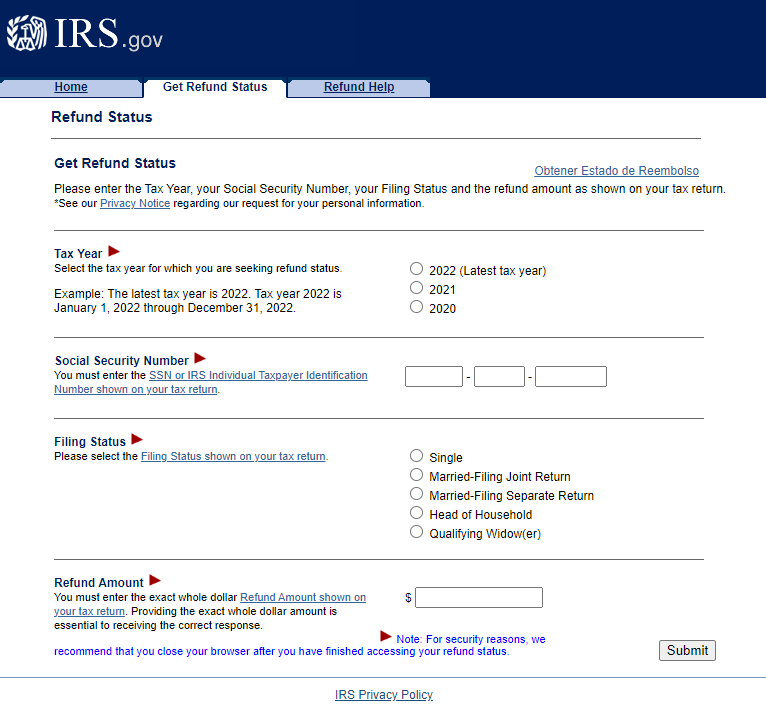This screenshot has width=766, height=724.
Task: Select 2022 (Latest tax year) radio button
Action: (x=416, y=269)
